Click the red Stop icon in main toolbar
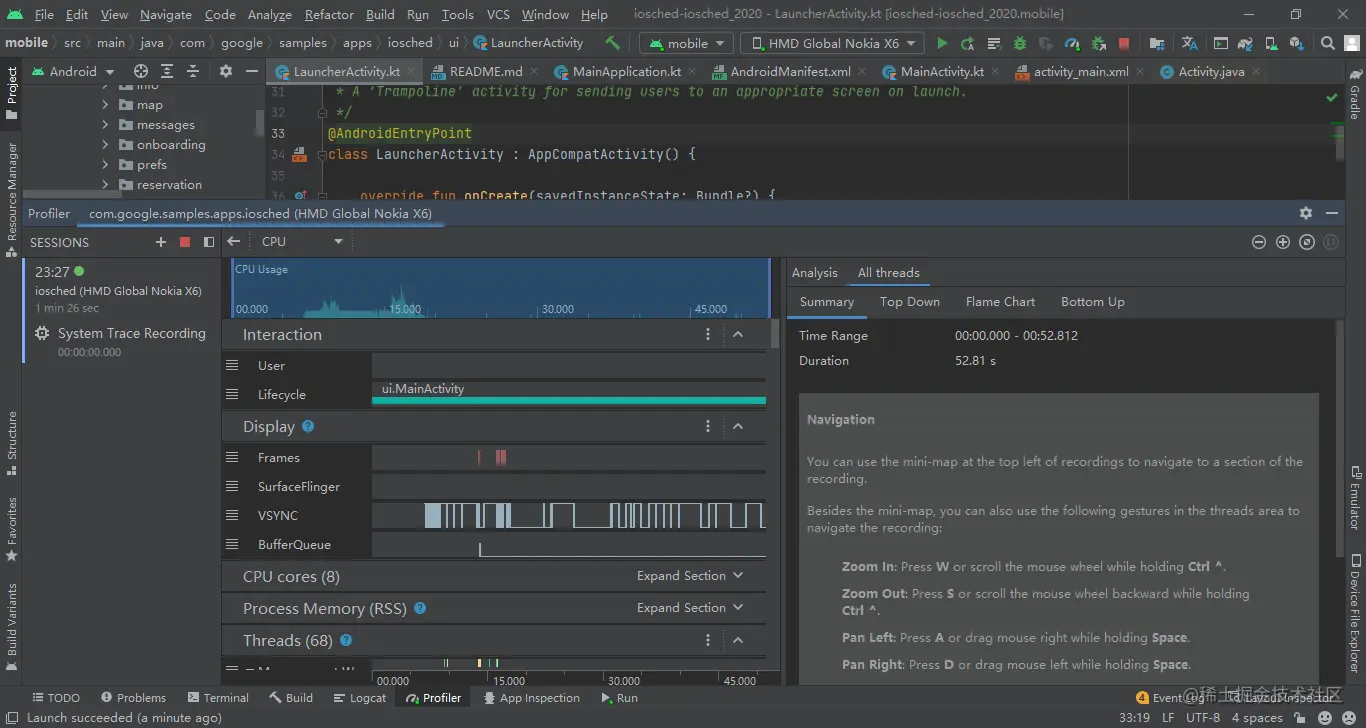Viewport: 1366px width, 728px height. pyautogui.click(x=1124, y=43)
